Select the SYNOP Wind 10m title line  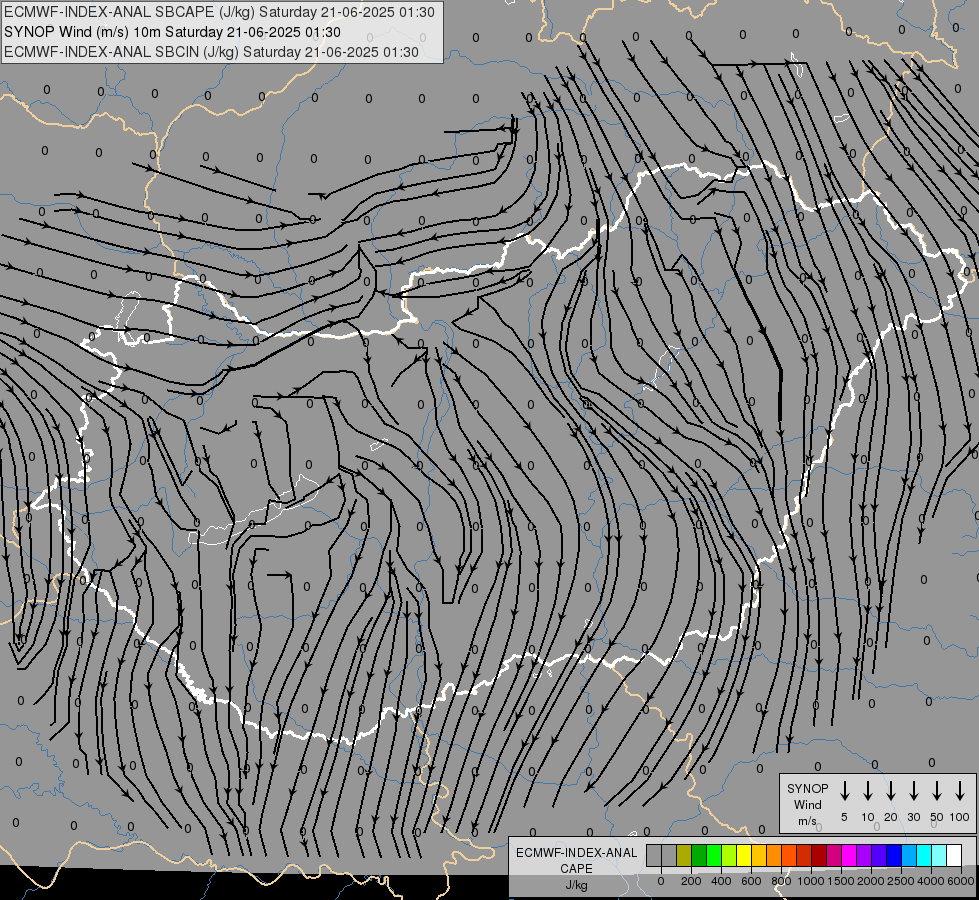click(172, 32)
